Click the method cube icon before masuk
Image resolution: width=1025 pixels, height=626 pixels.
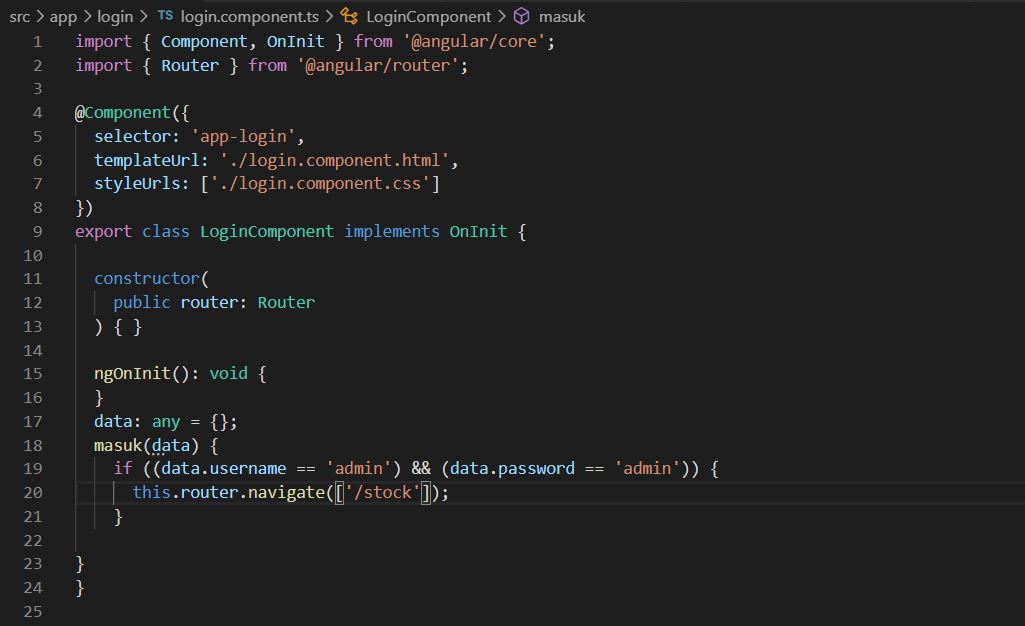522,16
